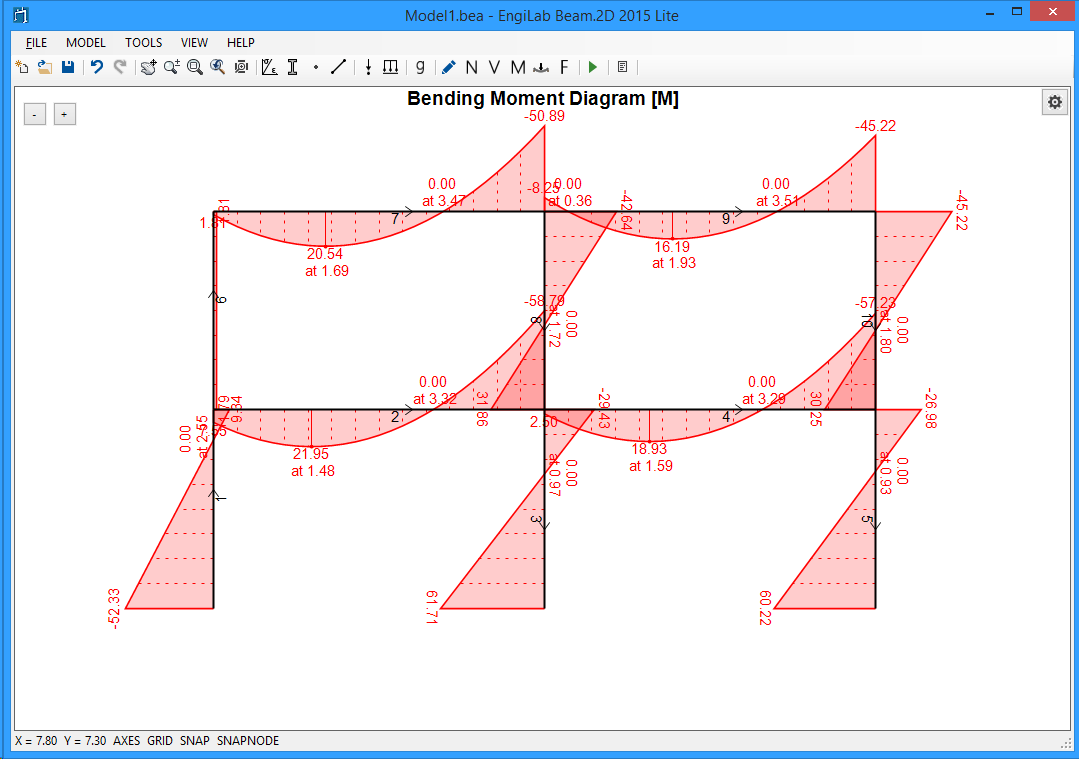Click the -52.33 moment value label
This screenshot has height=759, width=1079.
(114, 608)
